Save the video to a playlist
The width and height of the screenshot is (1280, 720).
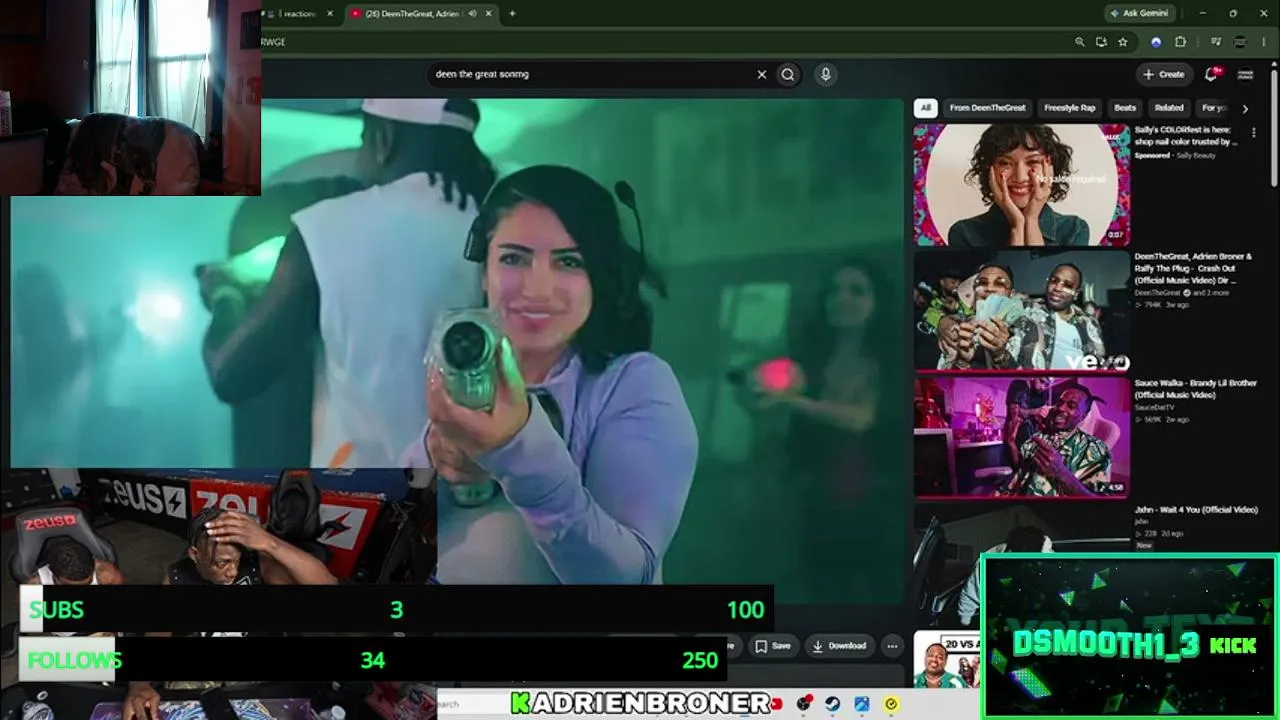773,646
